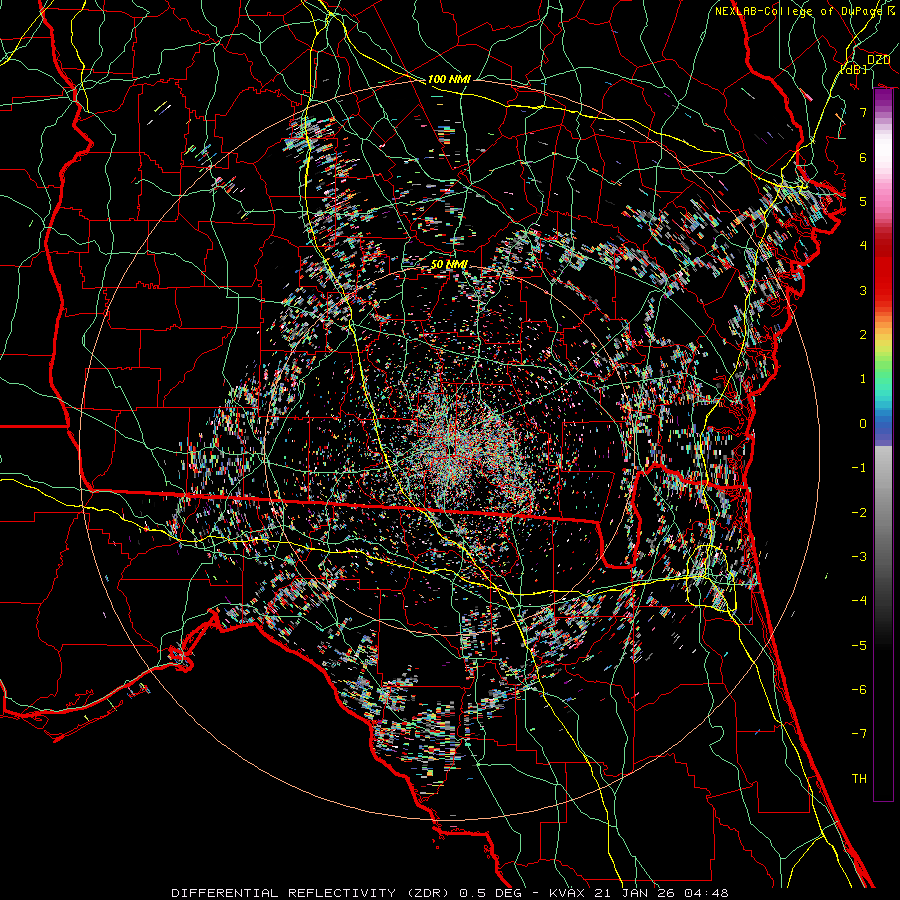
Task: Click the -6 scale label
Action: point(859,690)
